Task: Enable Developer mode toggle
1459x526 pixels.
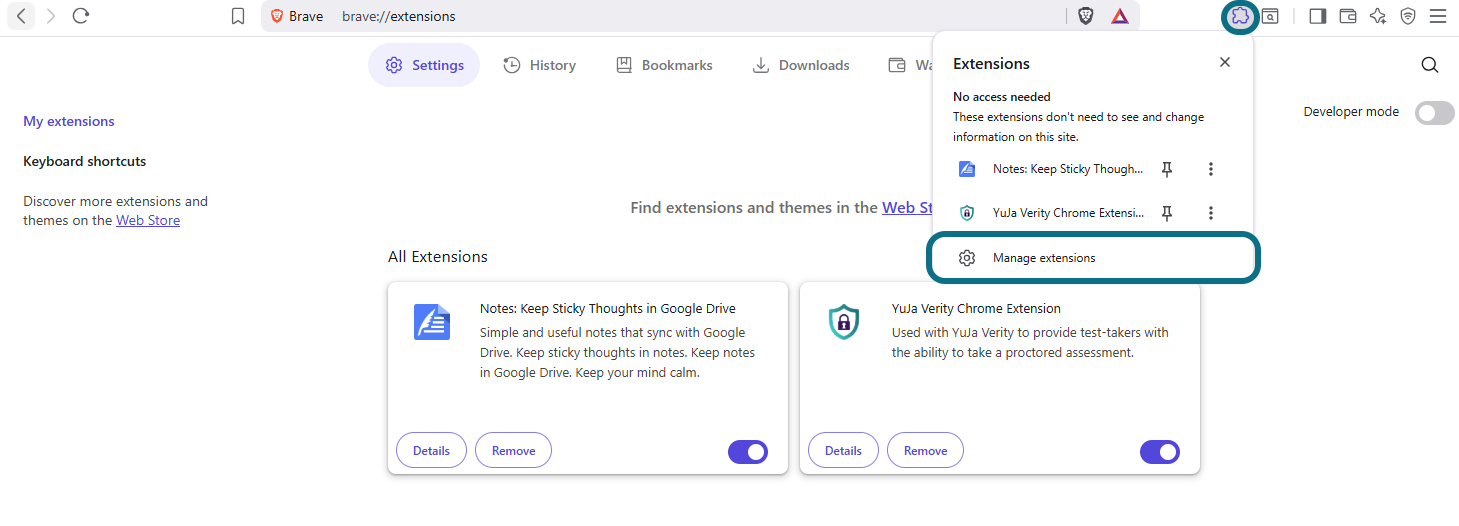Action: coord(1435,112)
